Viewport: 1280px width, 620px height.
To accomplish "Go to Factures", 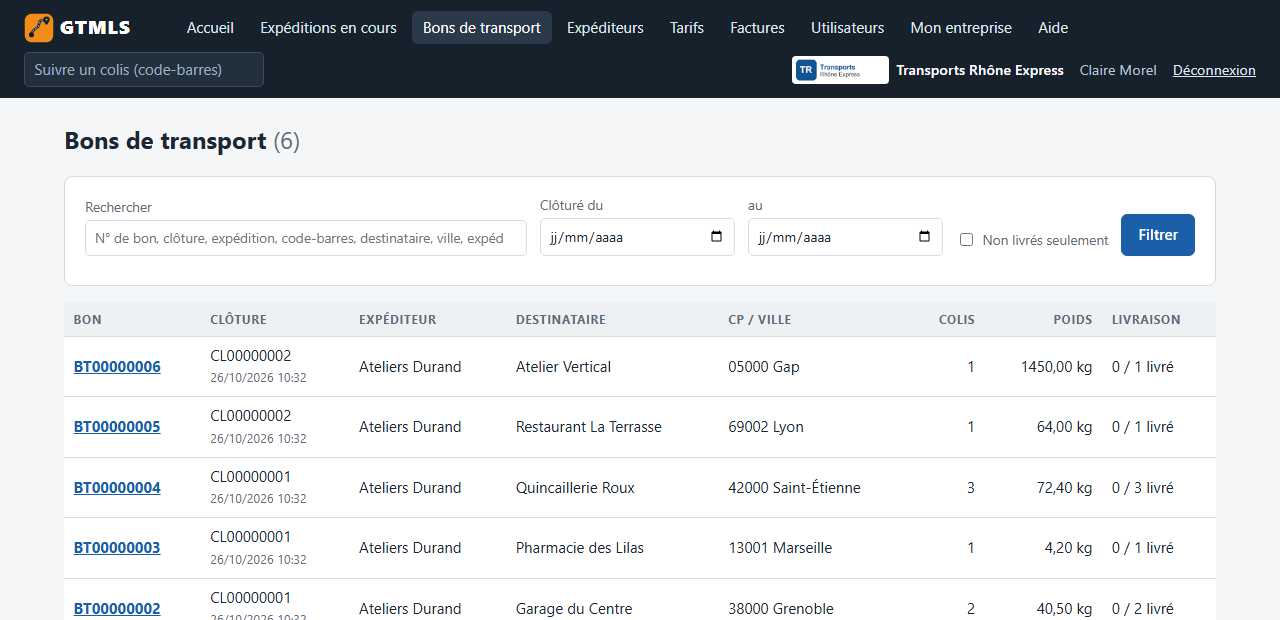I will click(757, 28).
